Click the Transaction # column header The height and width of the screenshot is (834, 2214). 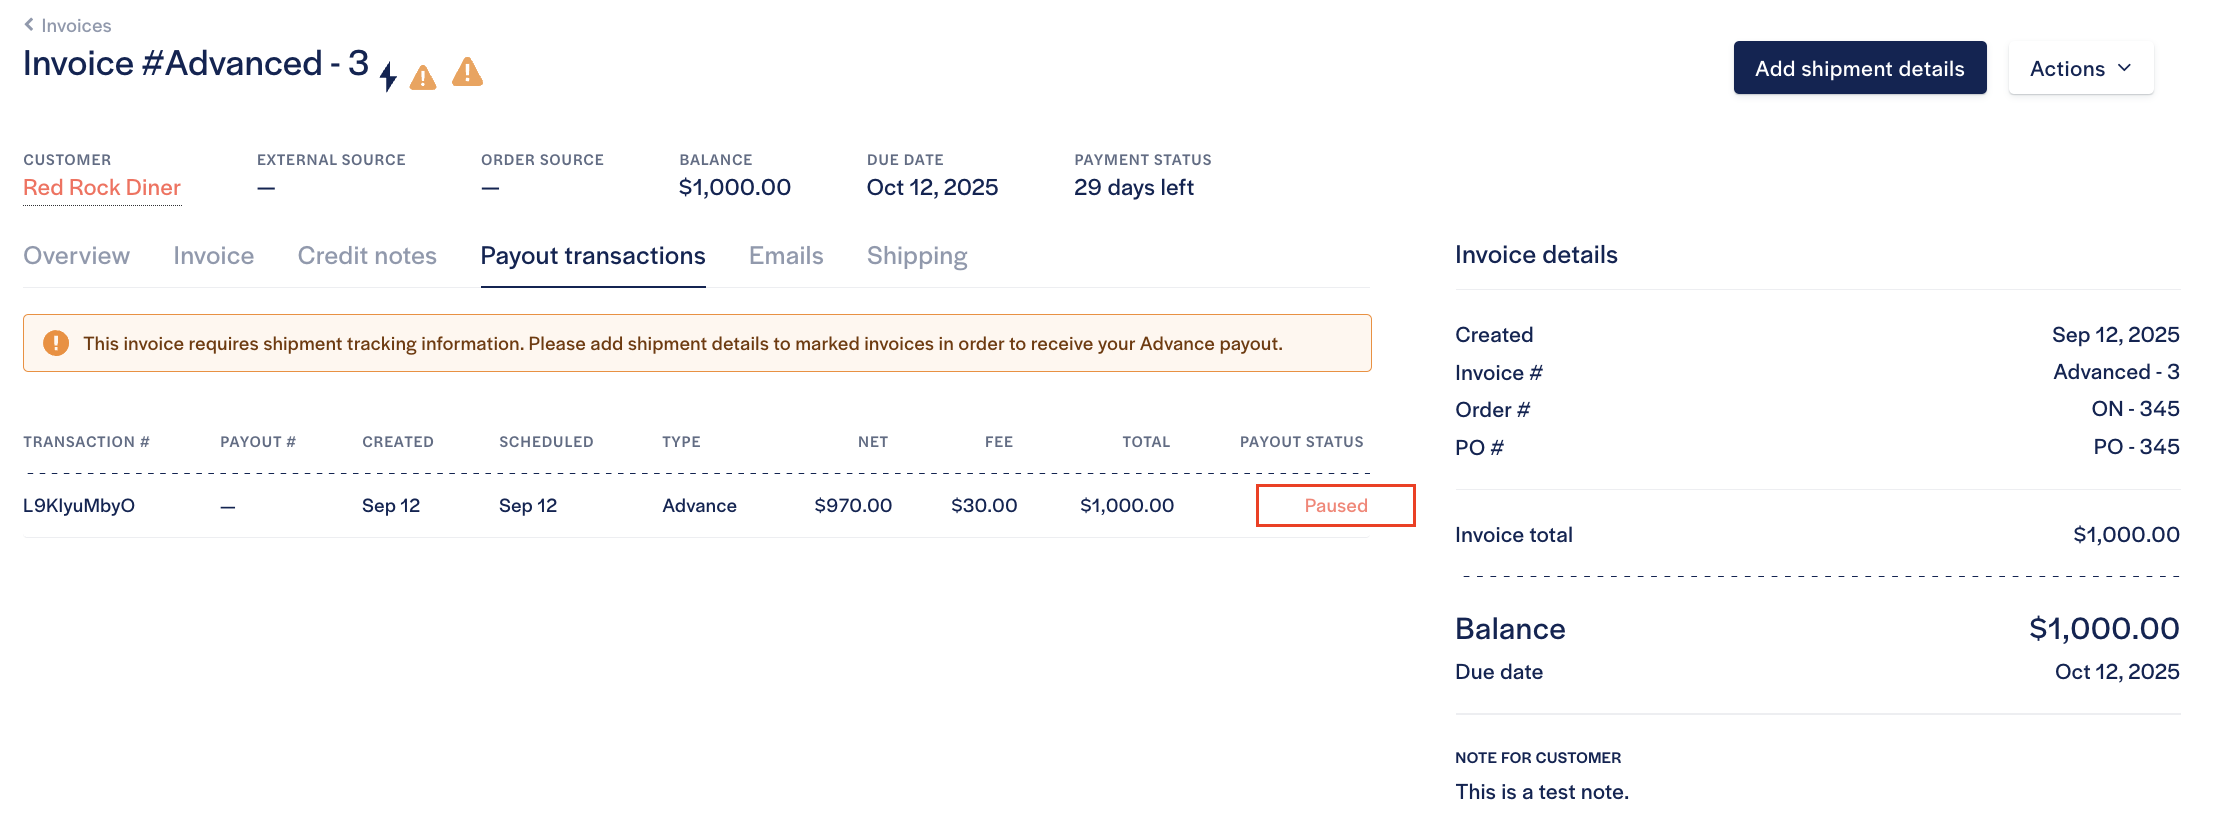click(86, 442)
